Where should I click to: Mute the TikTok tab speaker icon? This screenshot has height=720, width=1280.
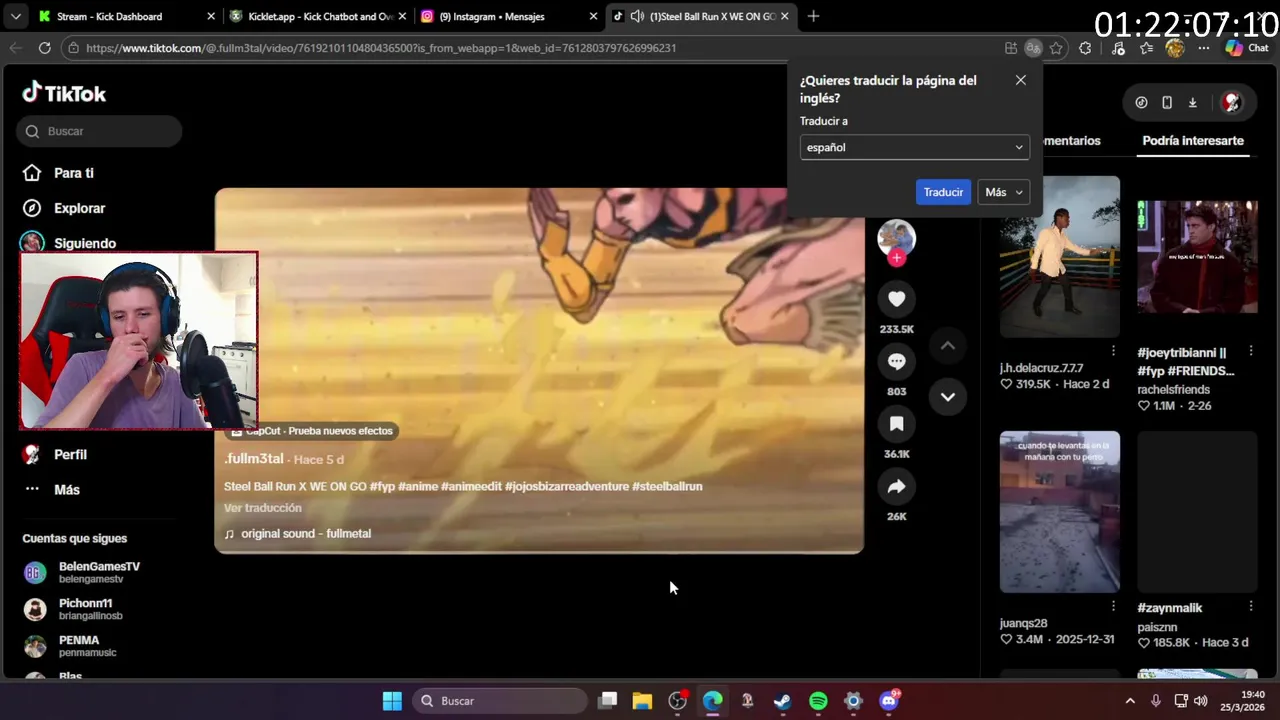(x=637, y=16)
